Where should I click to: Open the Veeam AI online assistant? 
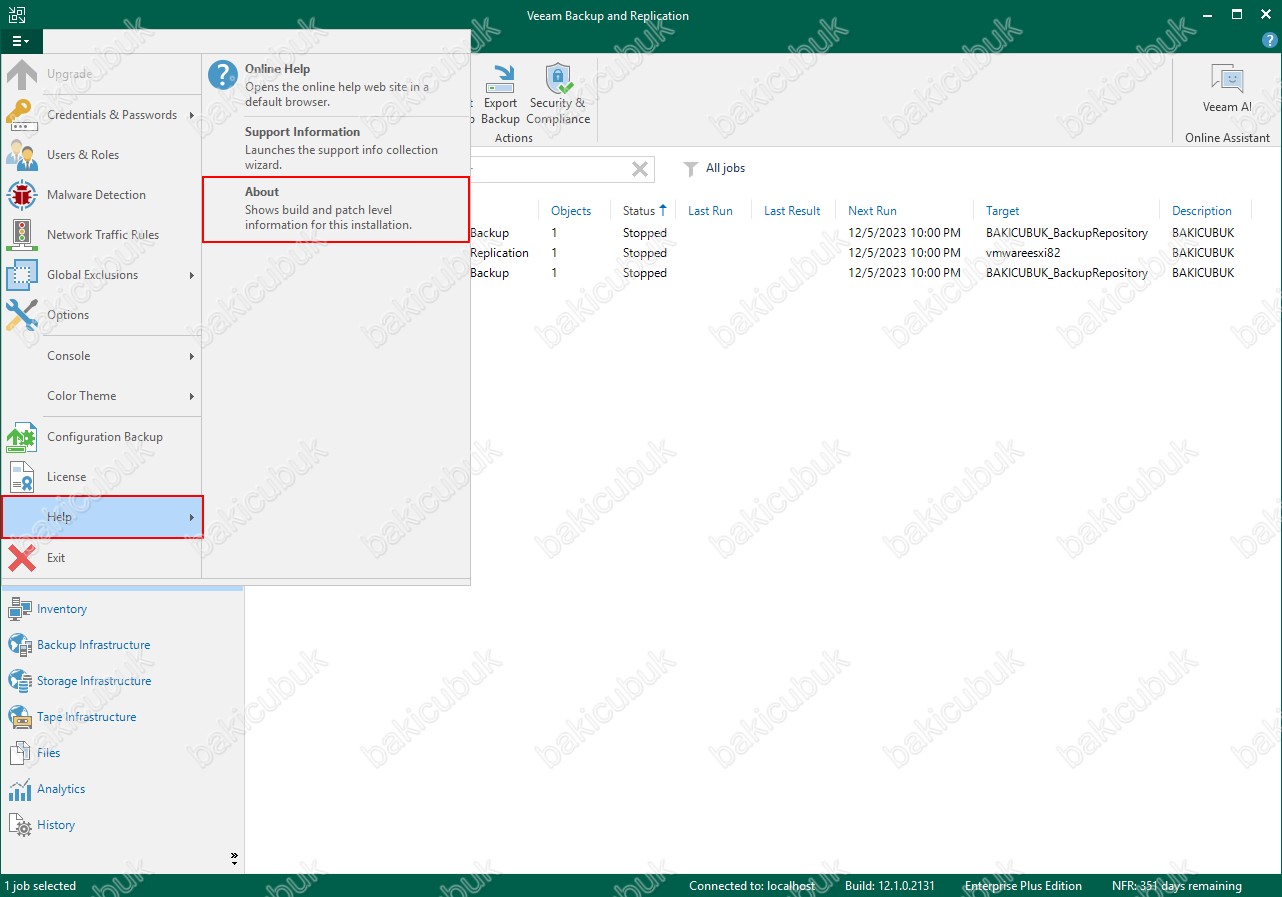tap(1227, 89)
